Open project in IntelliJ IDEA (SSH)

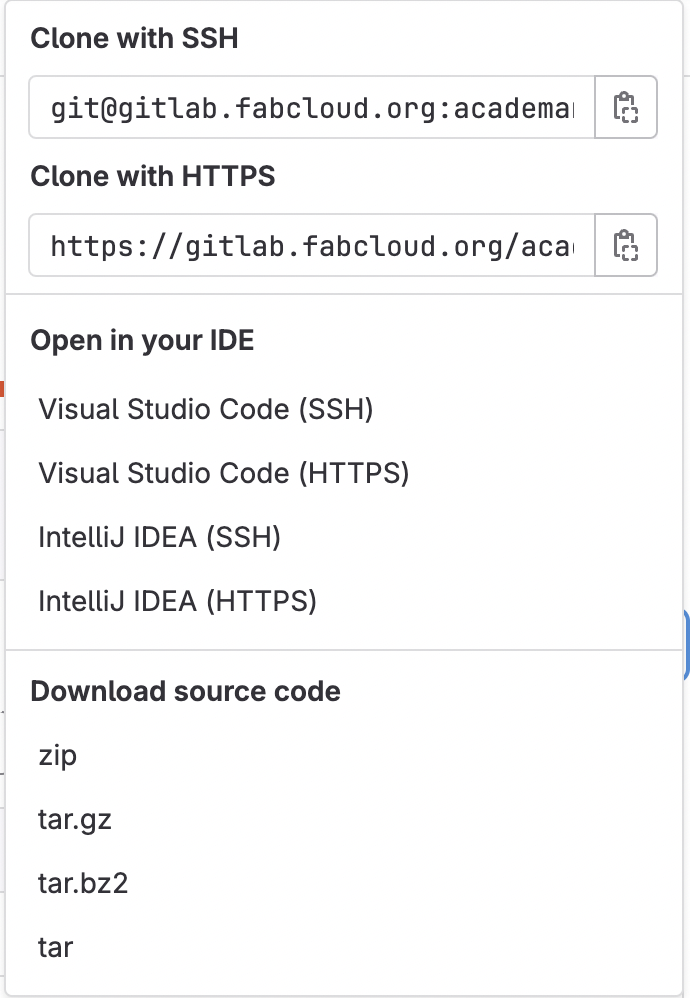pyautogui.click(x=160, y=537)
